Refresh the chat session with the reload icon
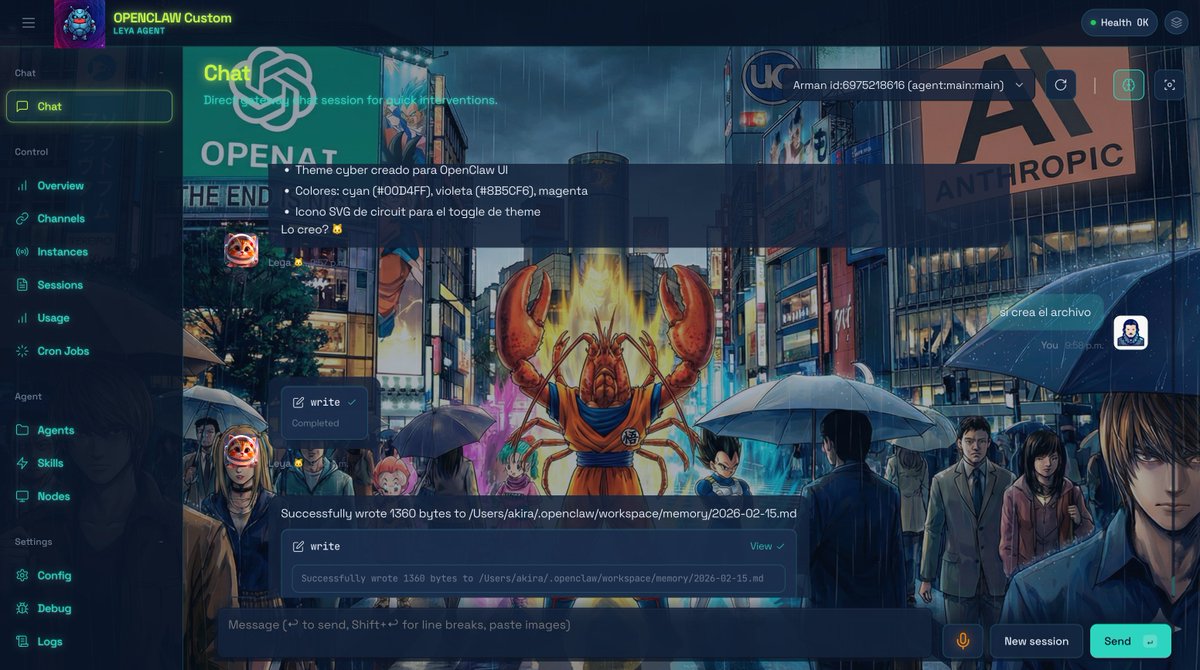The height and width of the screenshot is (670, 1200). [x=1061, y=85]
